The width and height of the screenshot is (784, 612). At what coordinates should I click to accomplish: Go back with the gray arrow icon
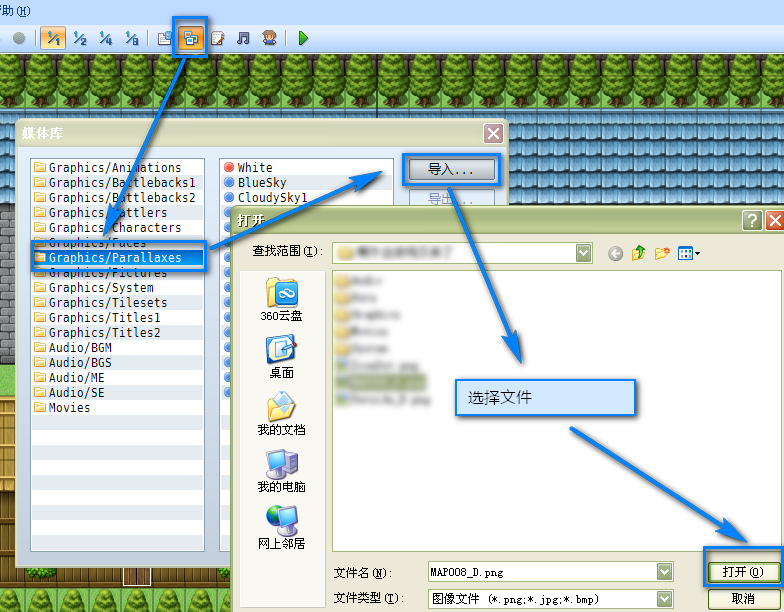click(615, 254)
